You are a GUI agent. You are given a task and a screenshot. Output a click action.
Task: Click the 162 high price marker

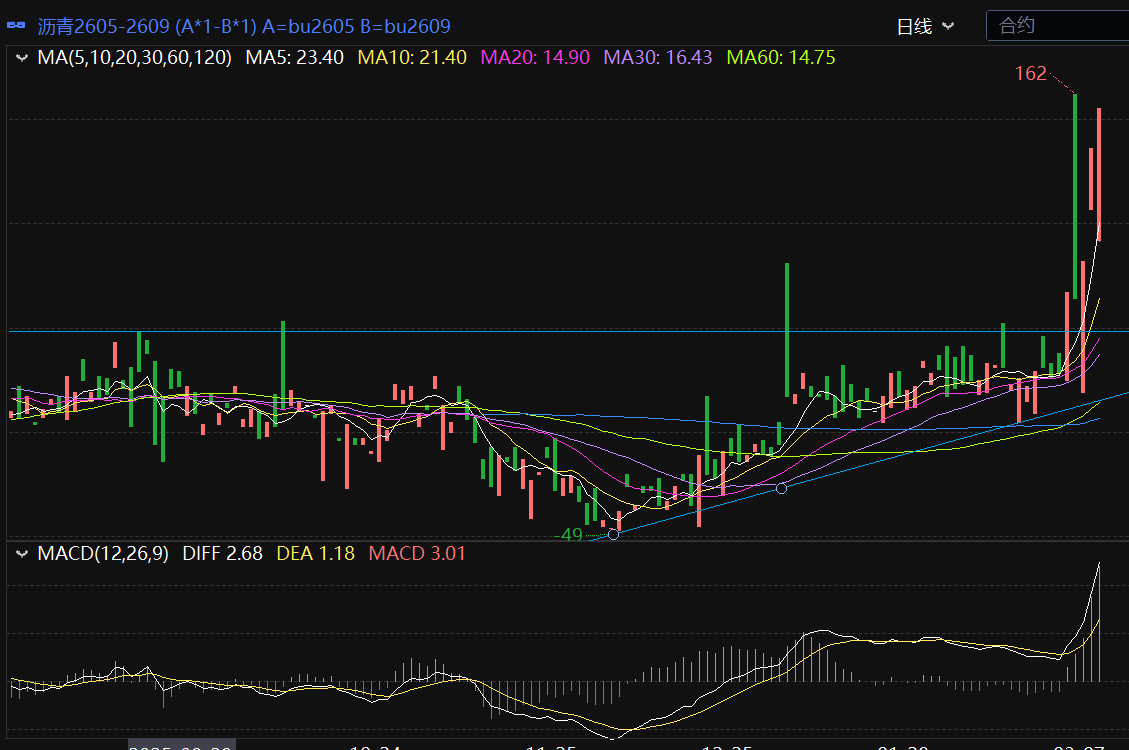(x=1030, y=74)
